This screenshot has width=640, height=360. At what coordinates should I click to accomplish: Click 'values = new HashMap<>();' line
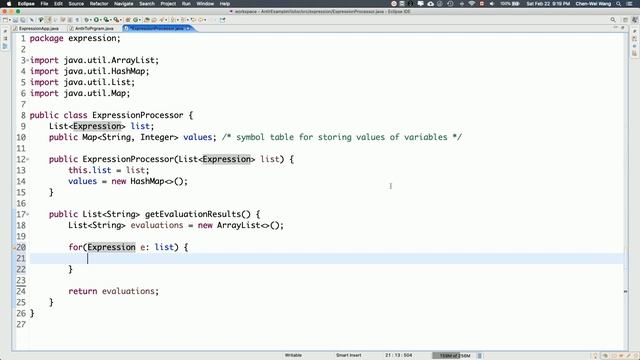coord(128,181)
